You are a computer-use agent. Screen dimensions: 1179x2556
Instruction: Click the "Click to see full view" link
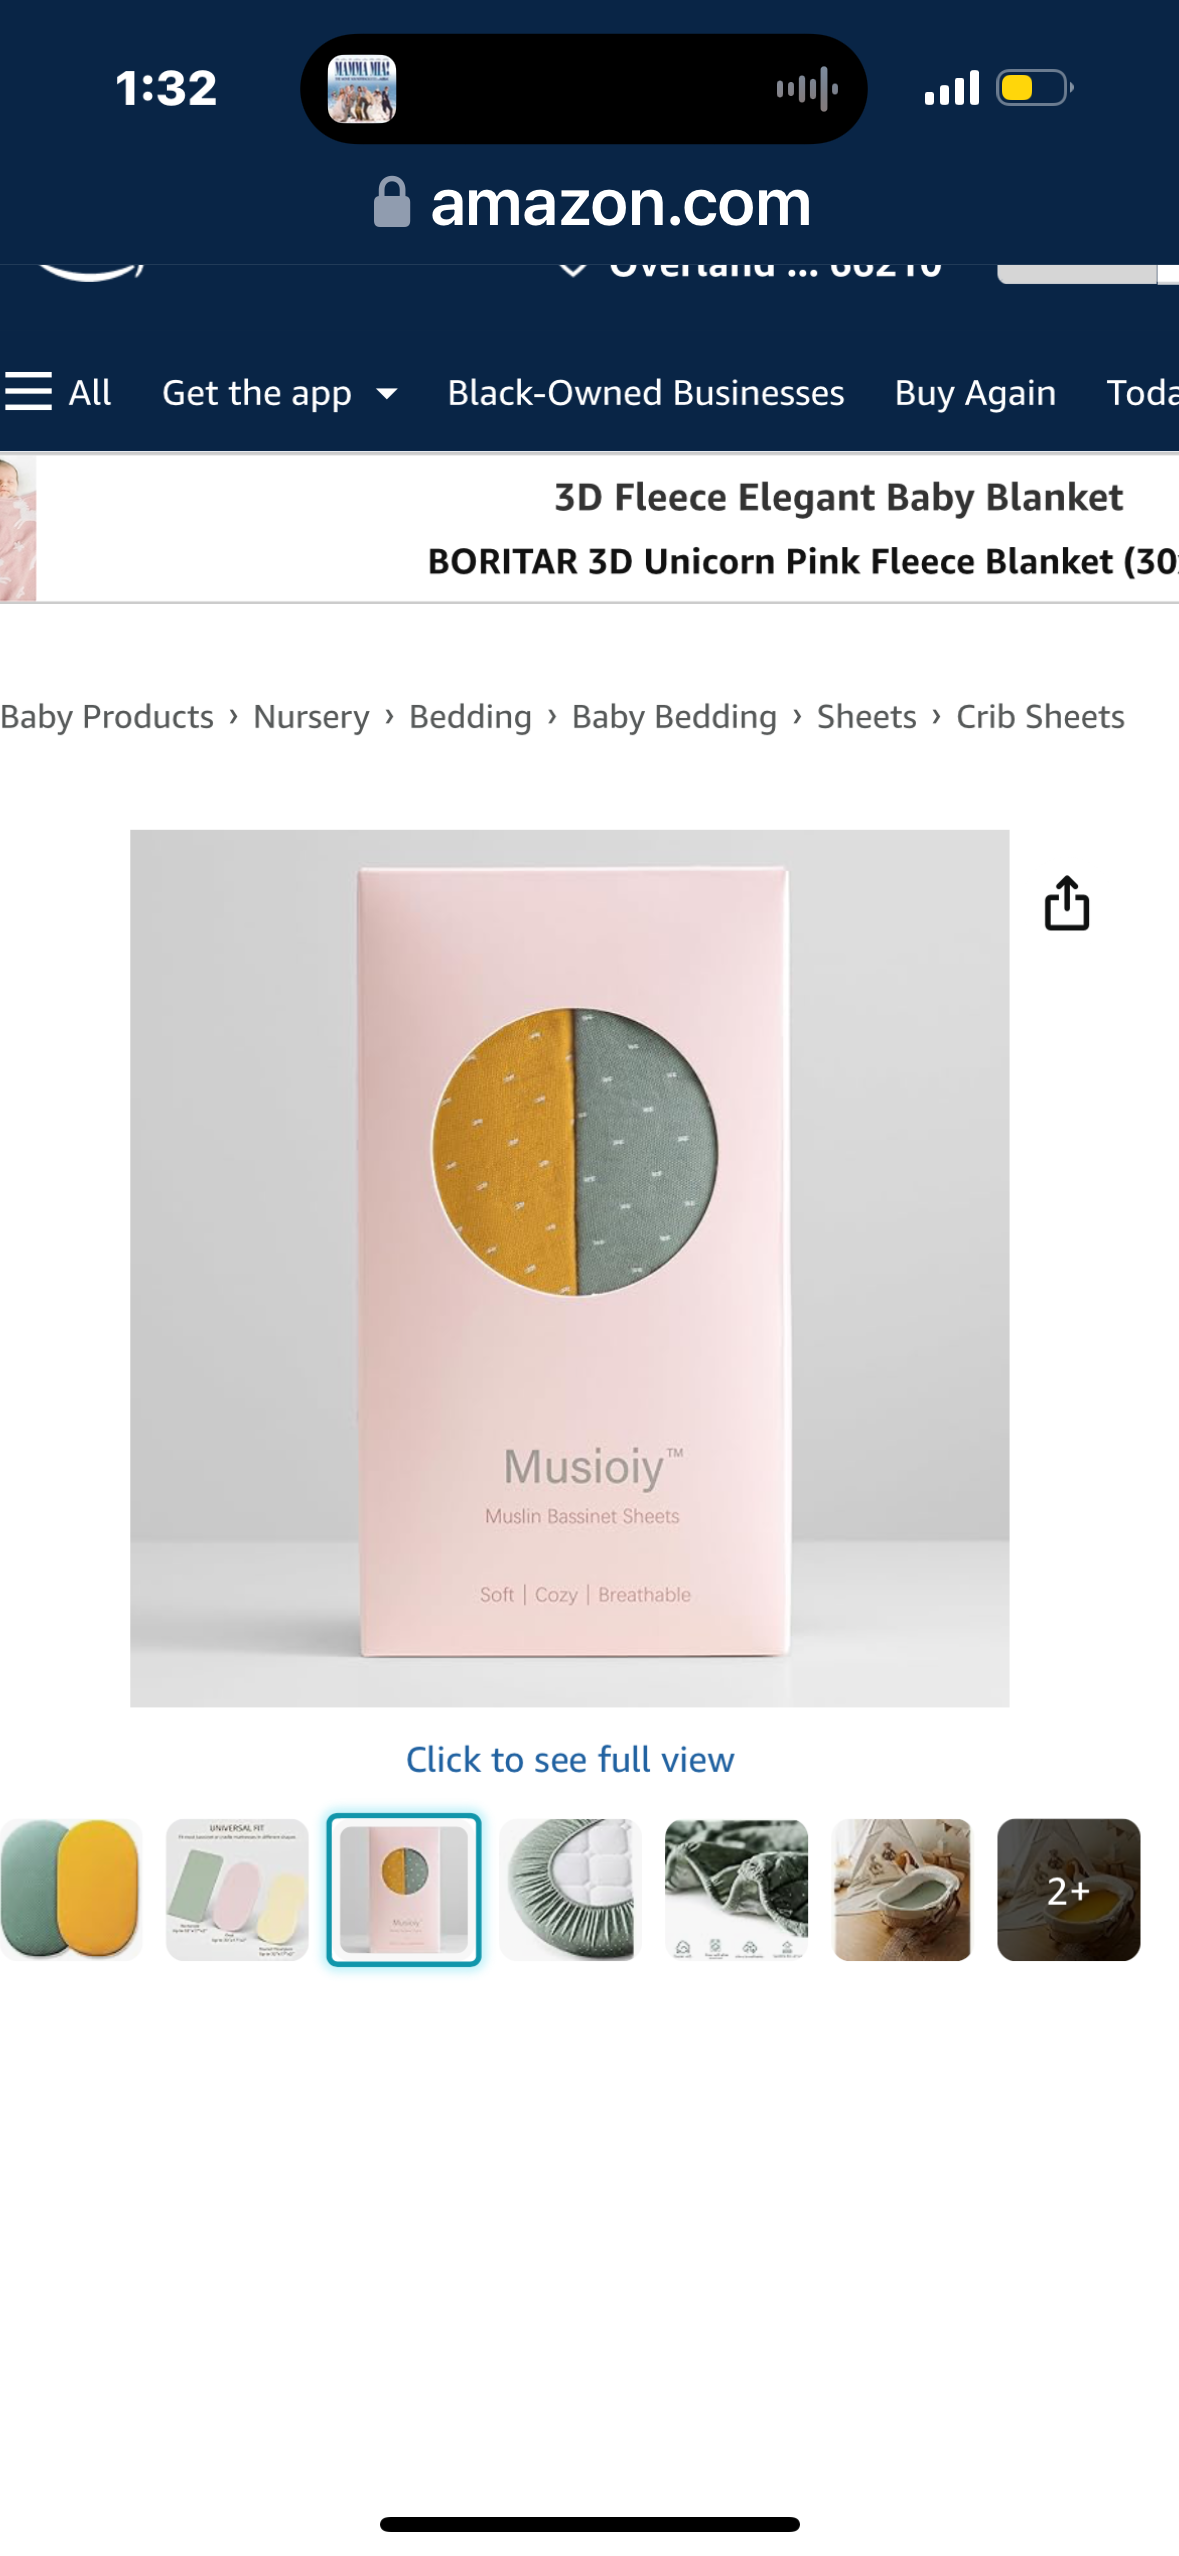(x=570, y=1760)
